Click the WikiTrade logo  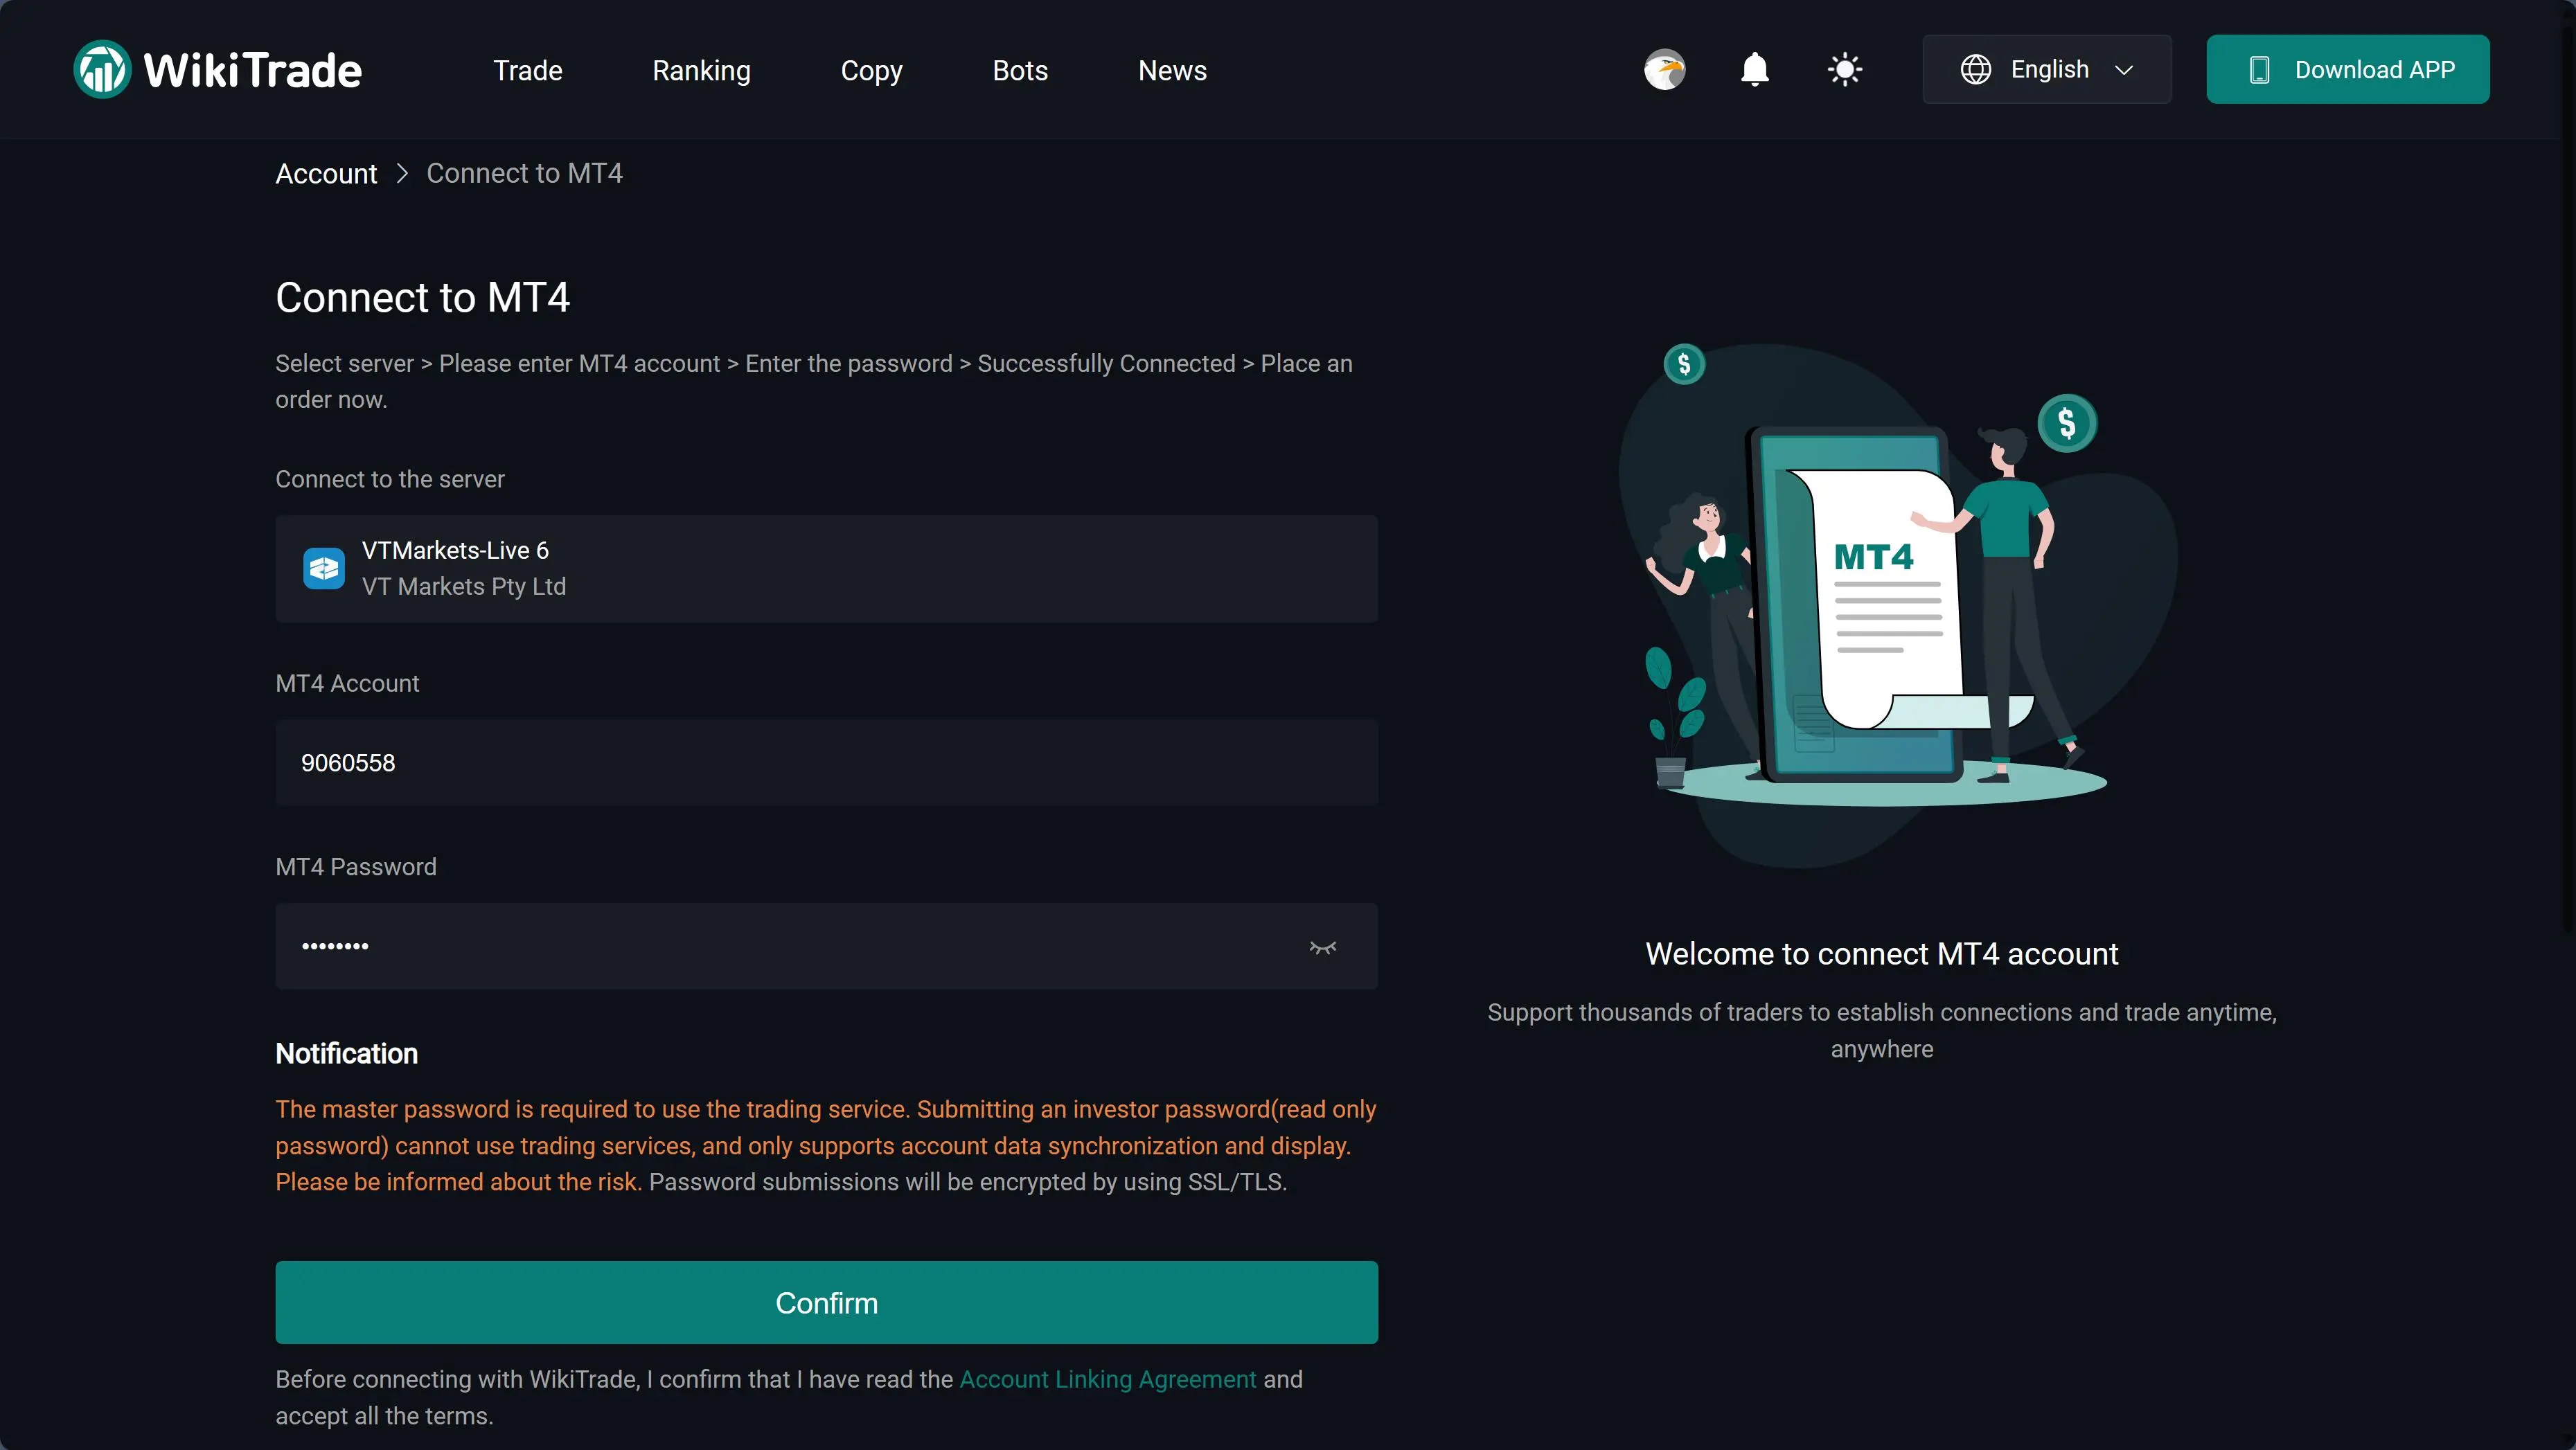click(x=217, y=69)
